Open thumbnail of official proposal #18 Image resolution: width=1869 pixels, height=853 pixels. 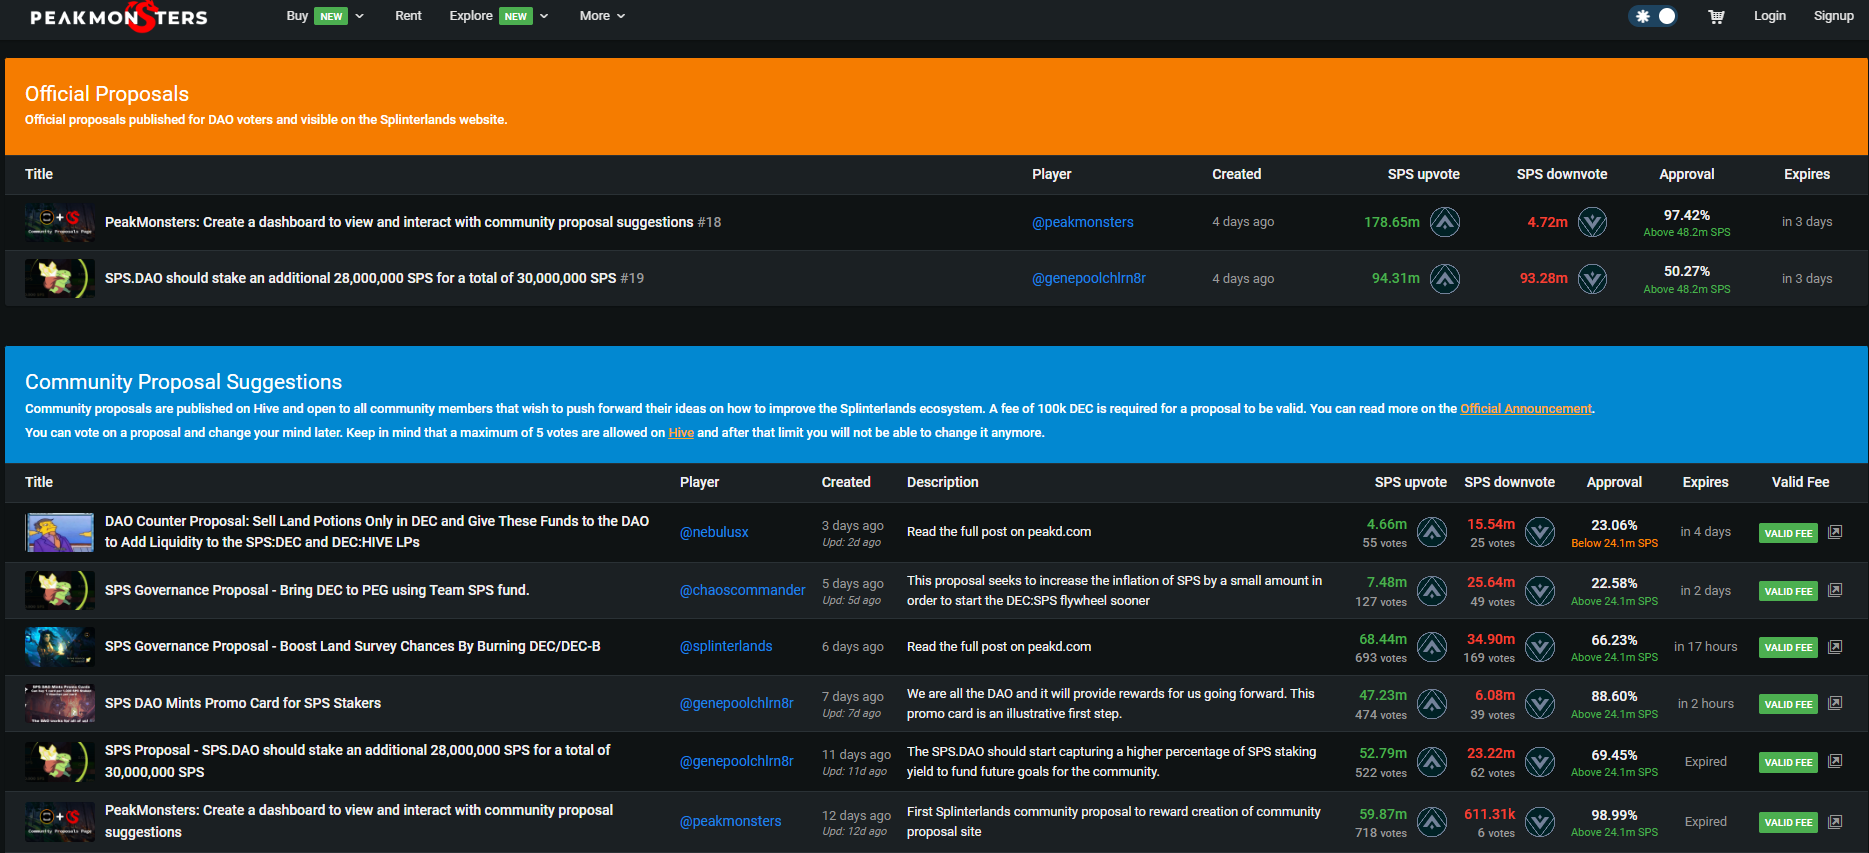click(60, 222)
